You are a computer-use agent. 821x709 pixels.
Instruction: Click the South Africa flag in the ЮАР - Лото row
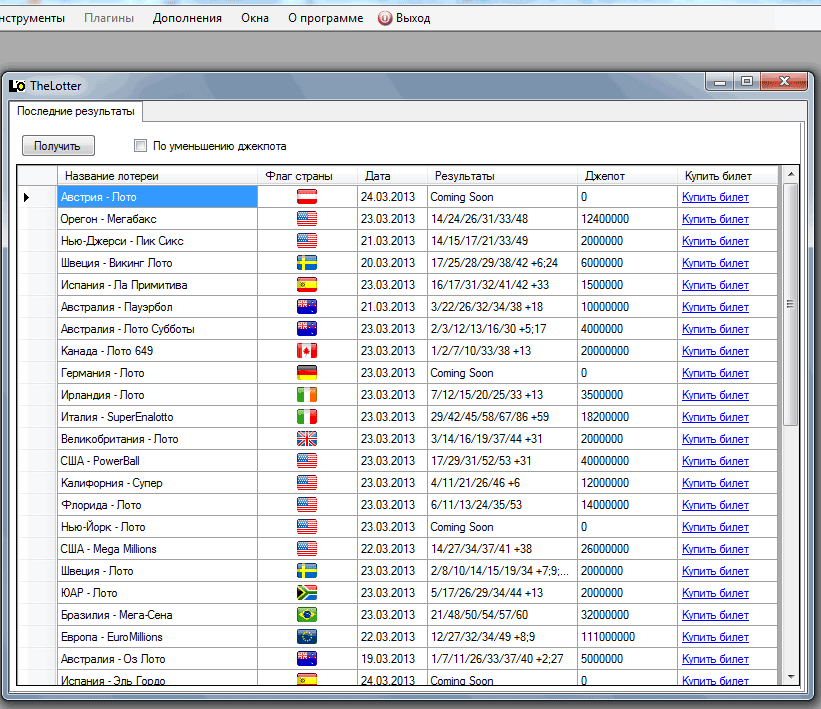[x=307, y=593]
